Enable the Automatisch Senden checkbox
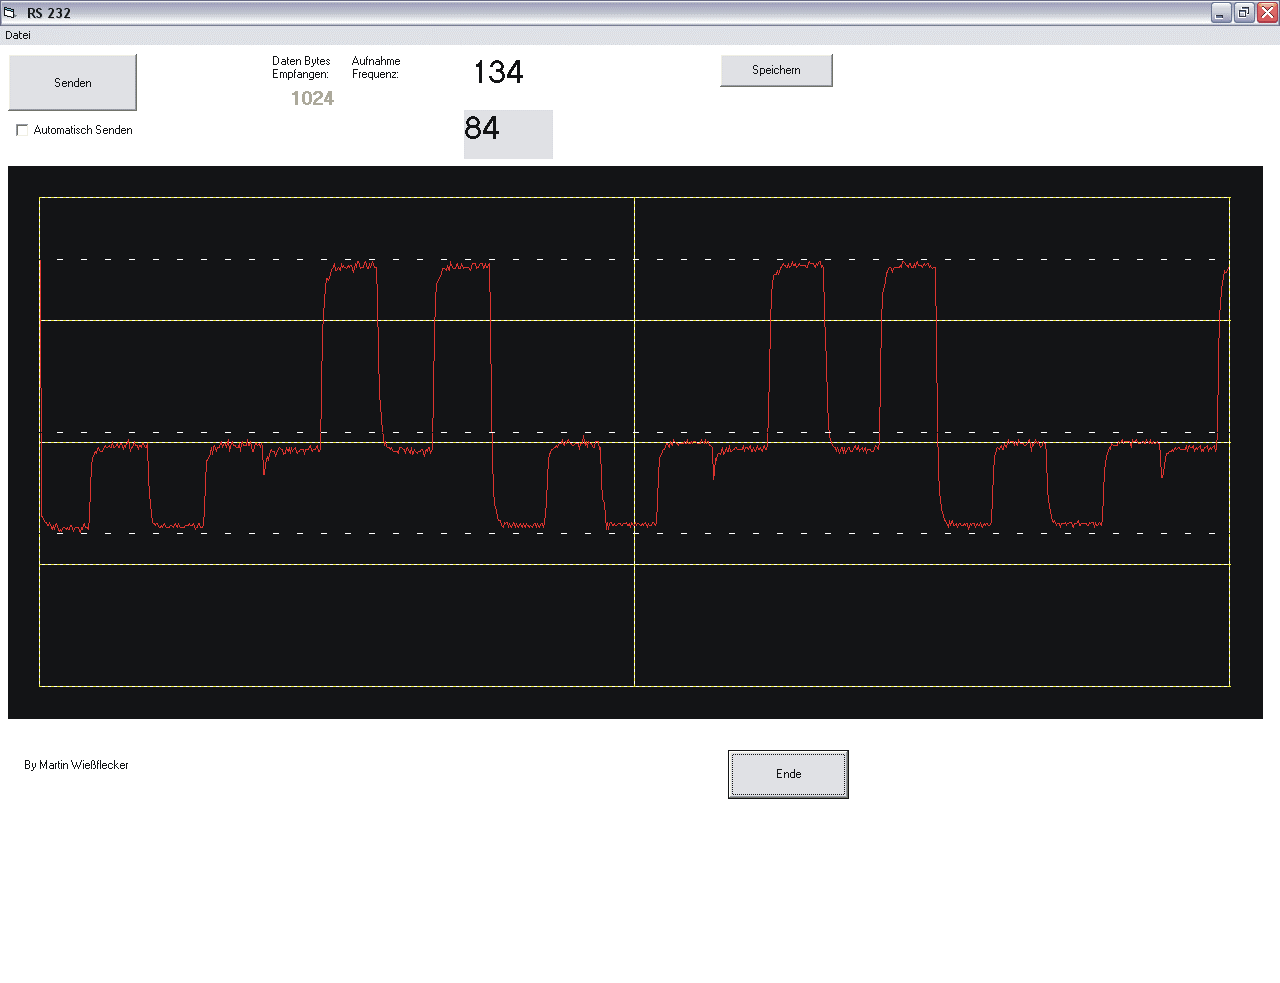Image resolution: width=1280 pixels, height=983 pixels. point(22,130)
